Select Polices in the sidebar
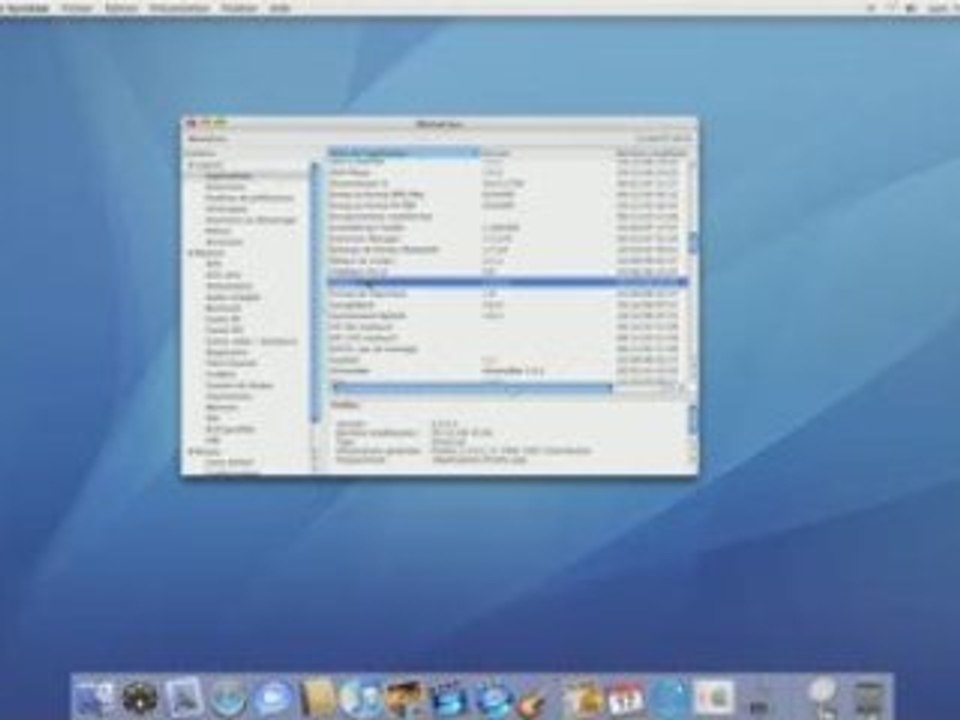960x720 pixels. (x=218, y=231)
